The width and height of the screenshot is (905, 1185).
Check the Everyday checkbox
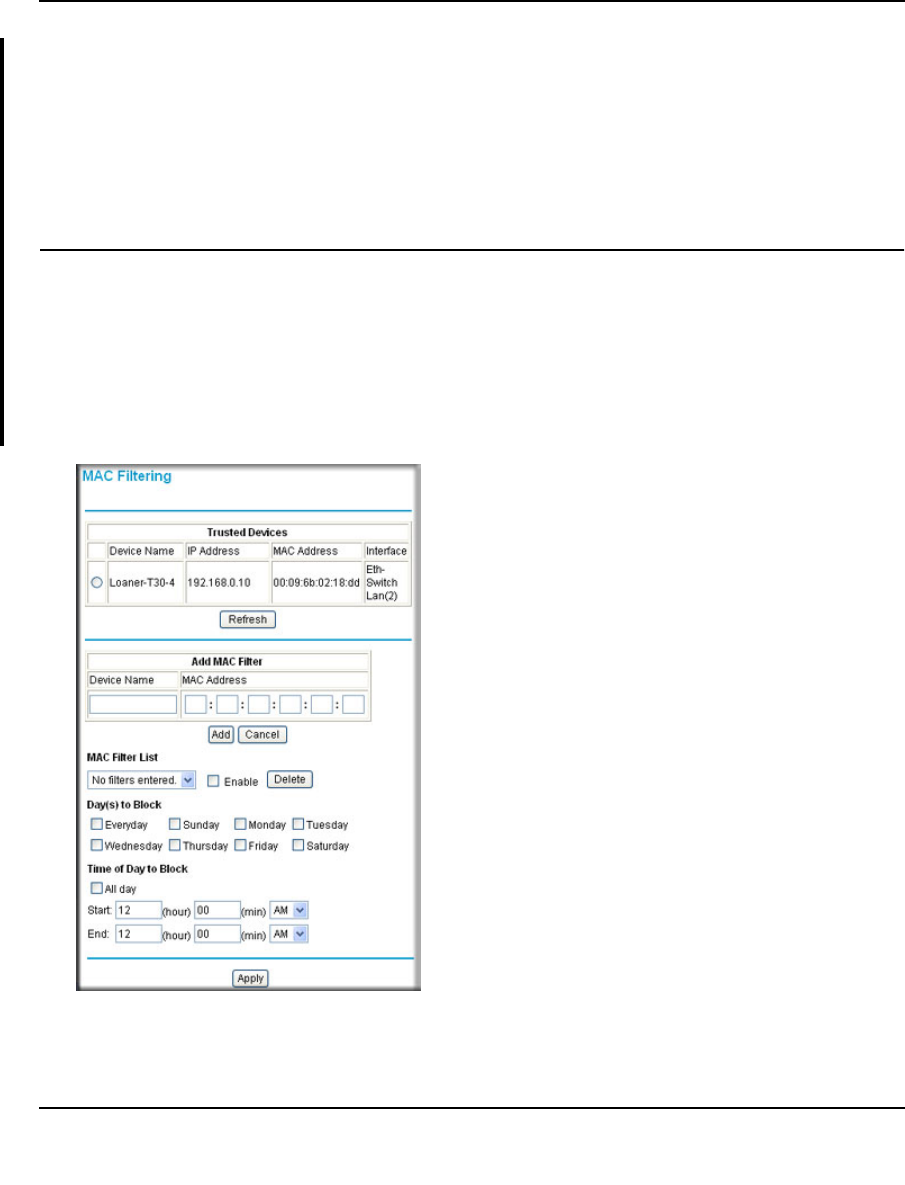97,824
